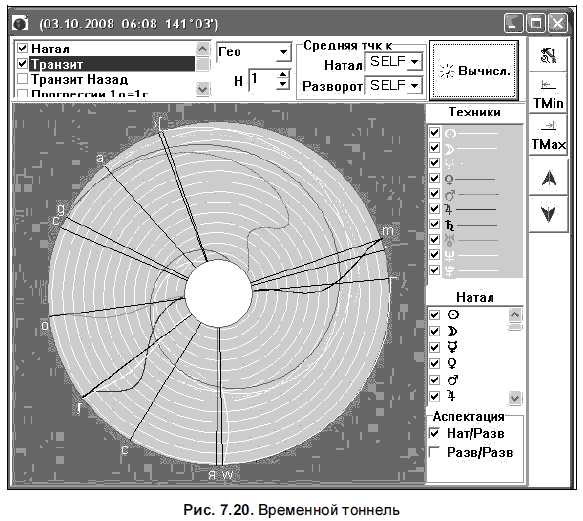Image resolution: width=583 pixels, height=521 pixels.
Task: Increase the H value with stepper up arrow
Action: point(283,74)
